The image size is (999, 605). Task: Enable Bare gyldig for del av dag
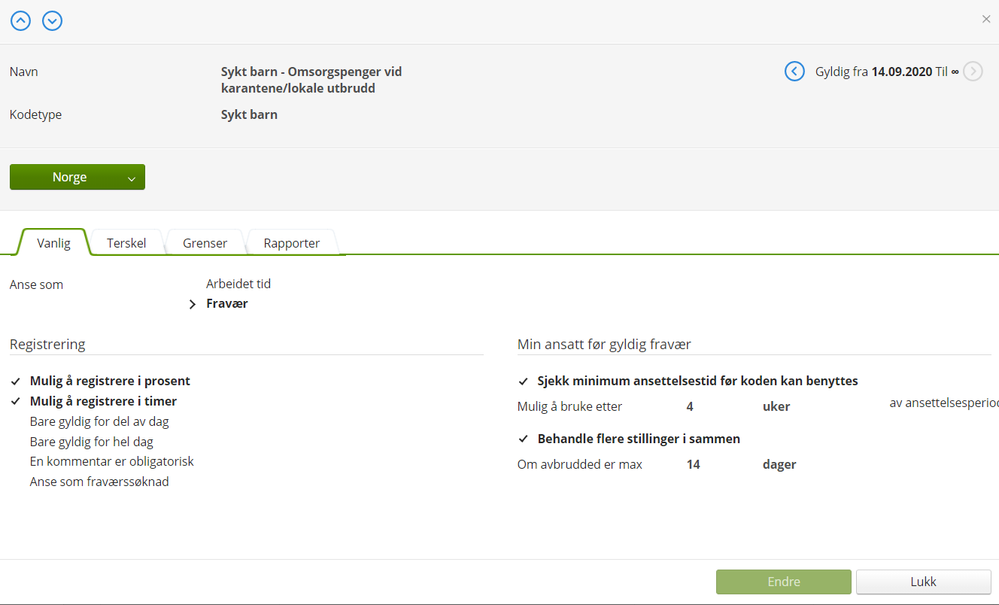(99, 421)
